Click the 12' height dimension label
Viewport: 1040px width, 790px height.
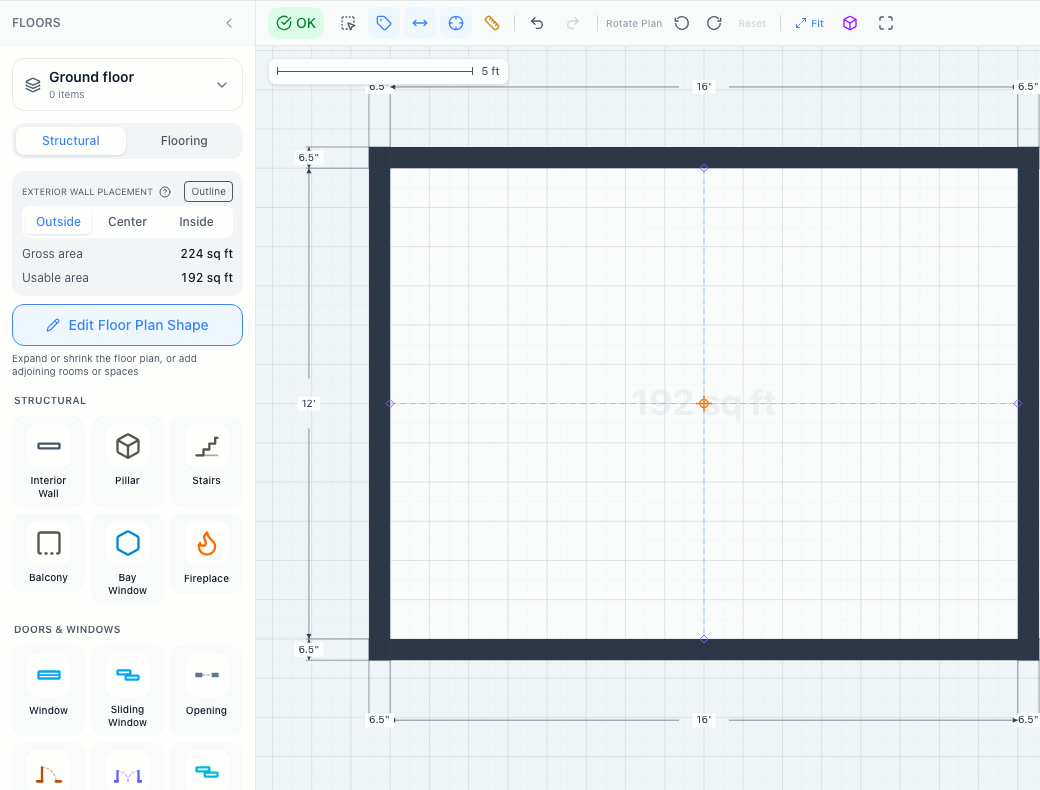tap(308, 403)
